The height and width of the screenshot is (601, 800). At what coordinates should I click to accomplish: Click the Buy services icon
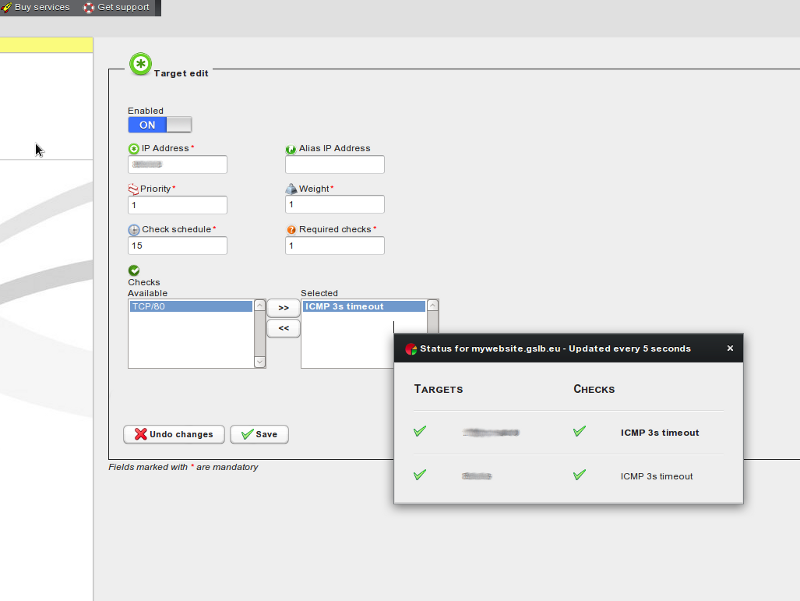7,8
